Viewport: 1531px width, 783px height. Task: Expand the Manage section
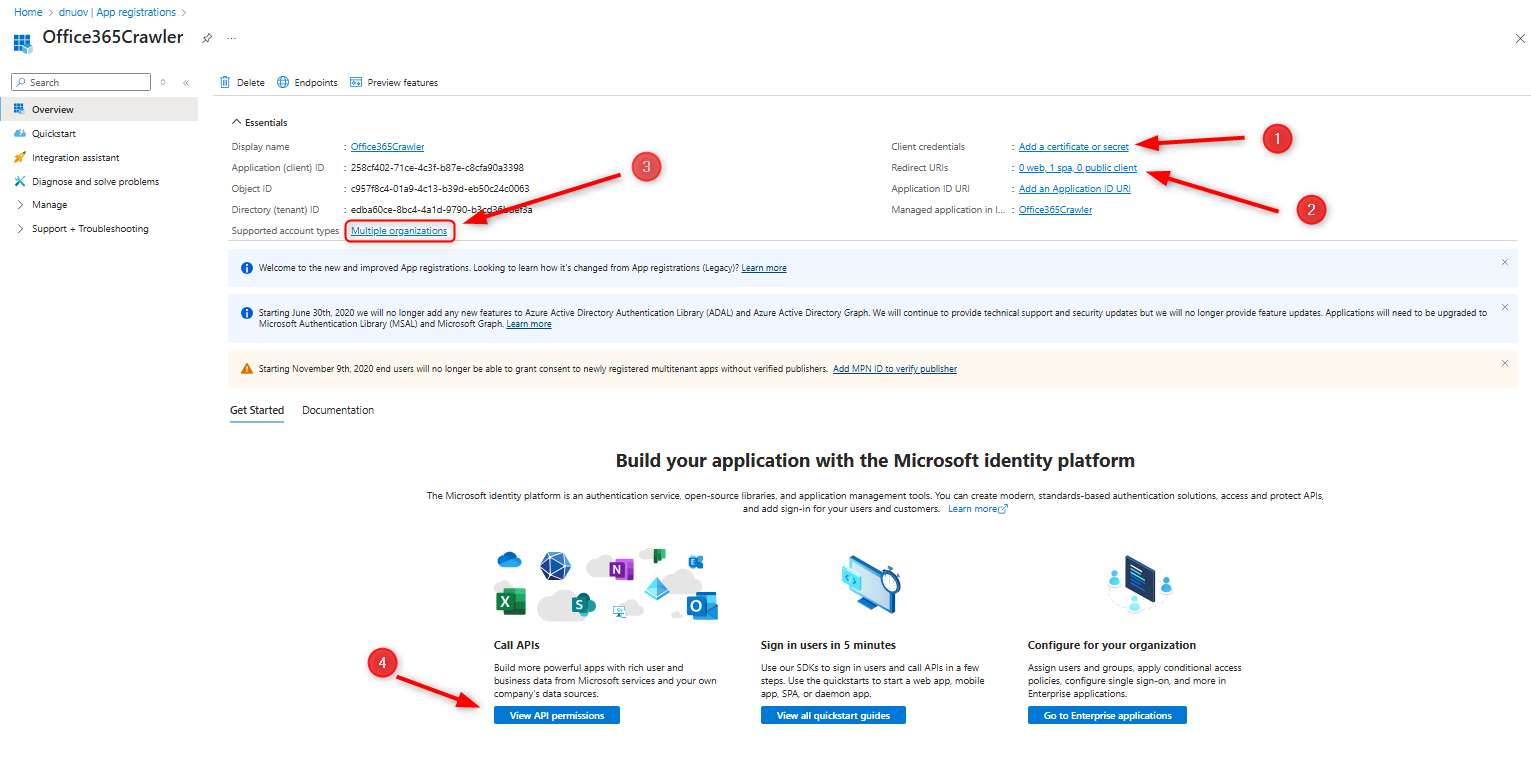click(x=49, y=204)
